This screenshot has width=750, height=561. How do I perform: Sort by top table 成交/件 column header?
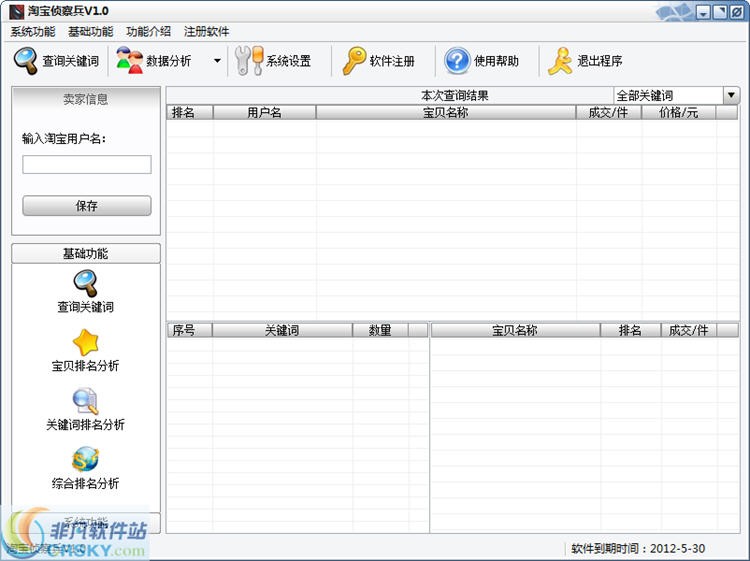point(609,113)
